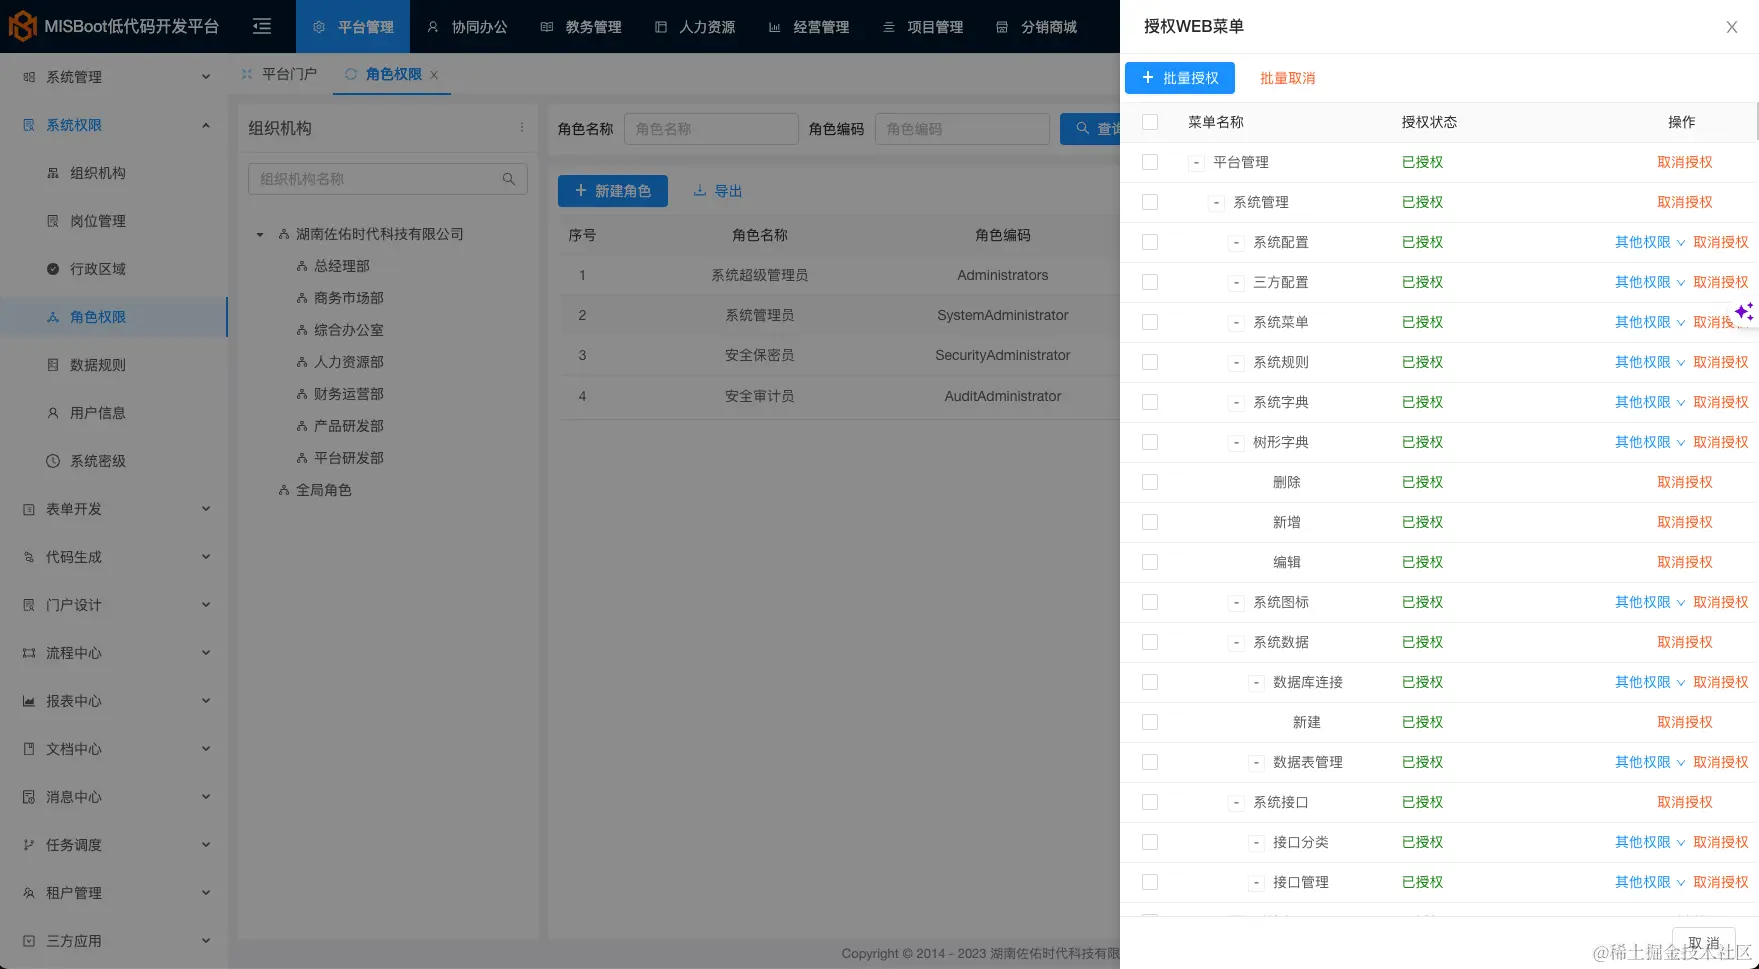Image resolution: width=1759 pixels, height=969 pixels.
Task: Switch to the 协同办公 top menu
Action: point(467,27)
